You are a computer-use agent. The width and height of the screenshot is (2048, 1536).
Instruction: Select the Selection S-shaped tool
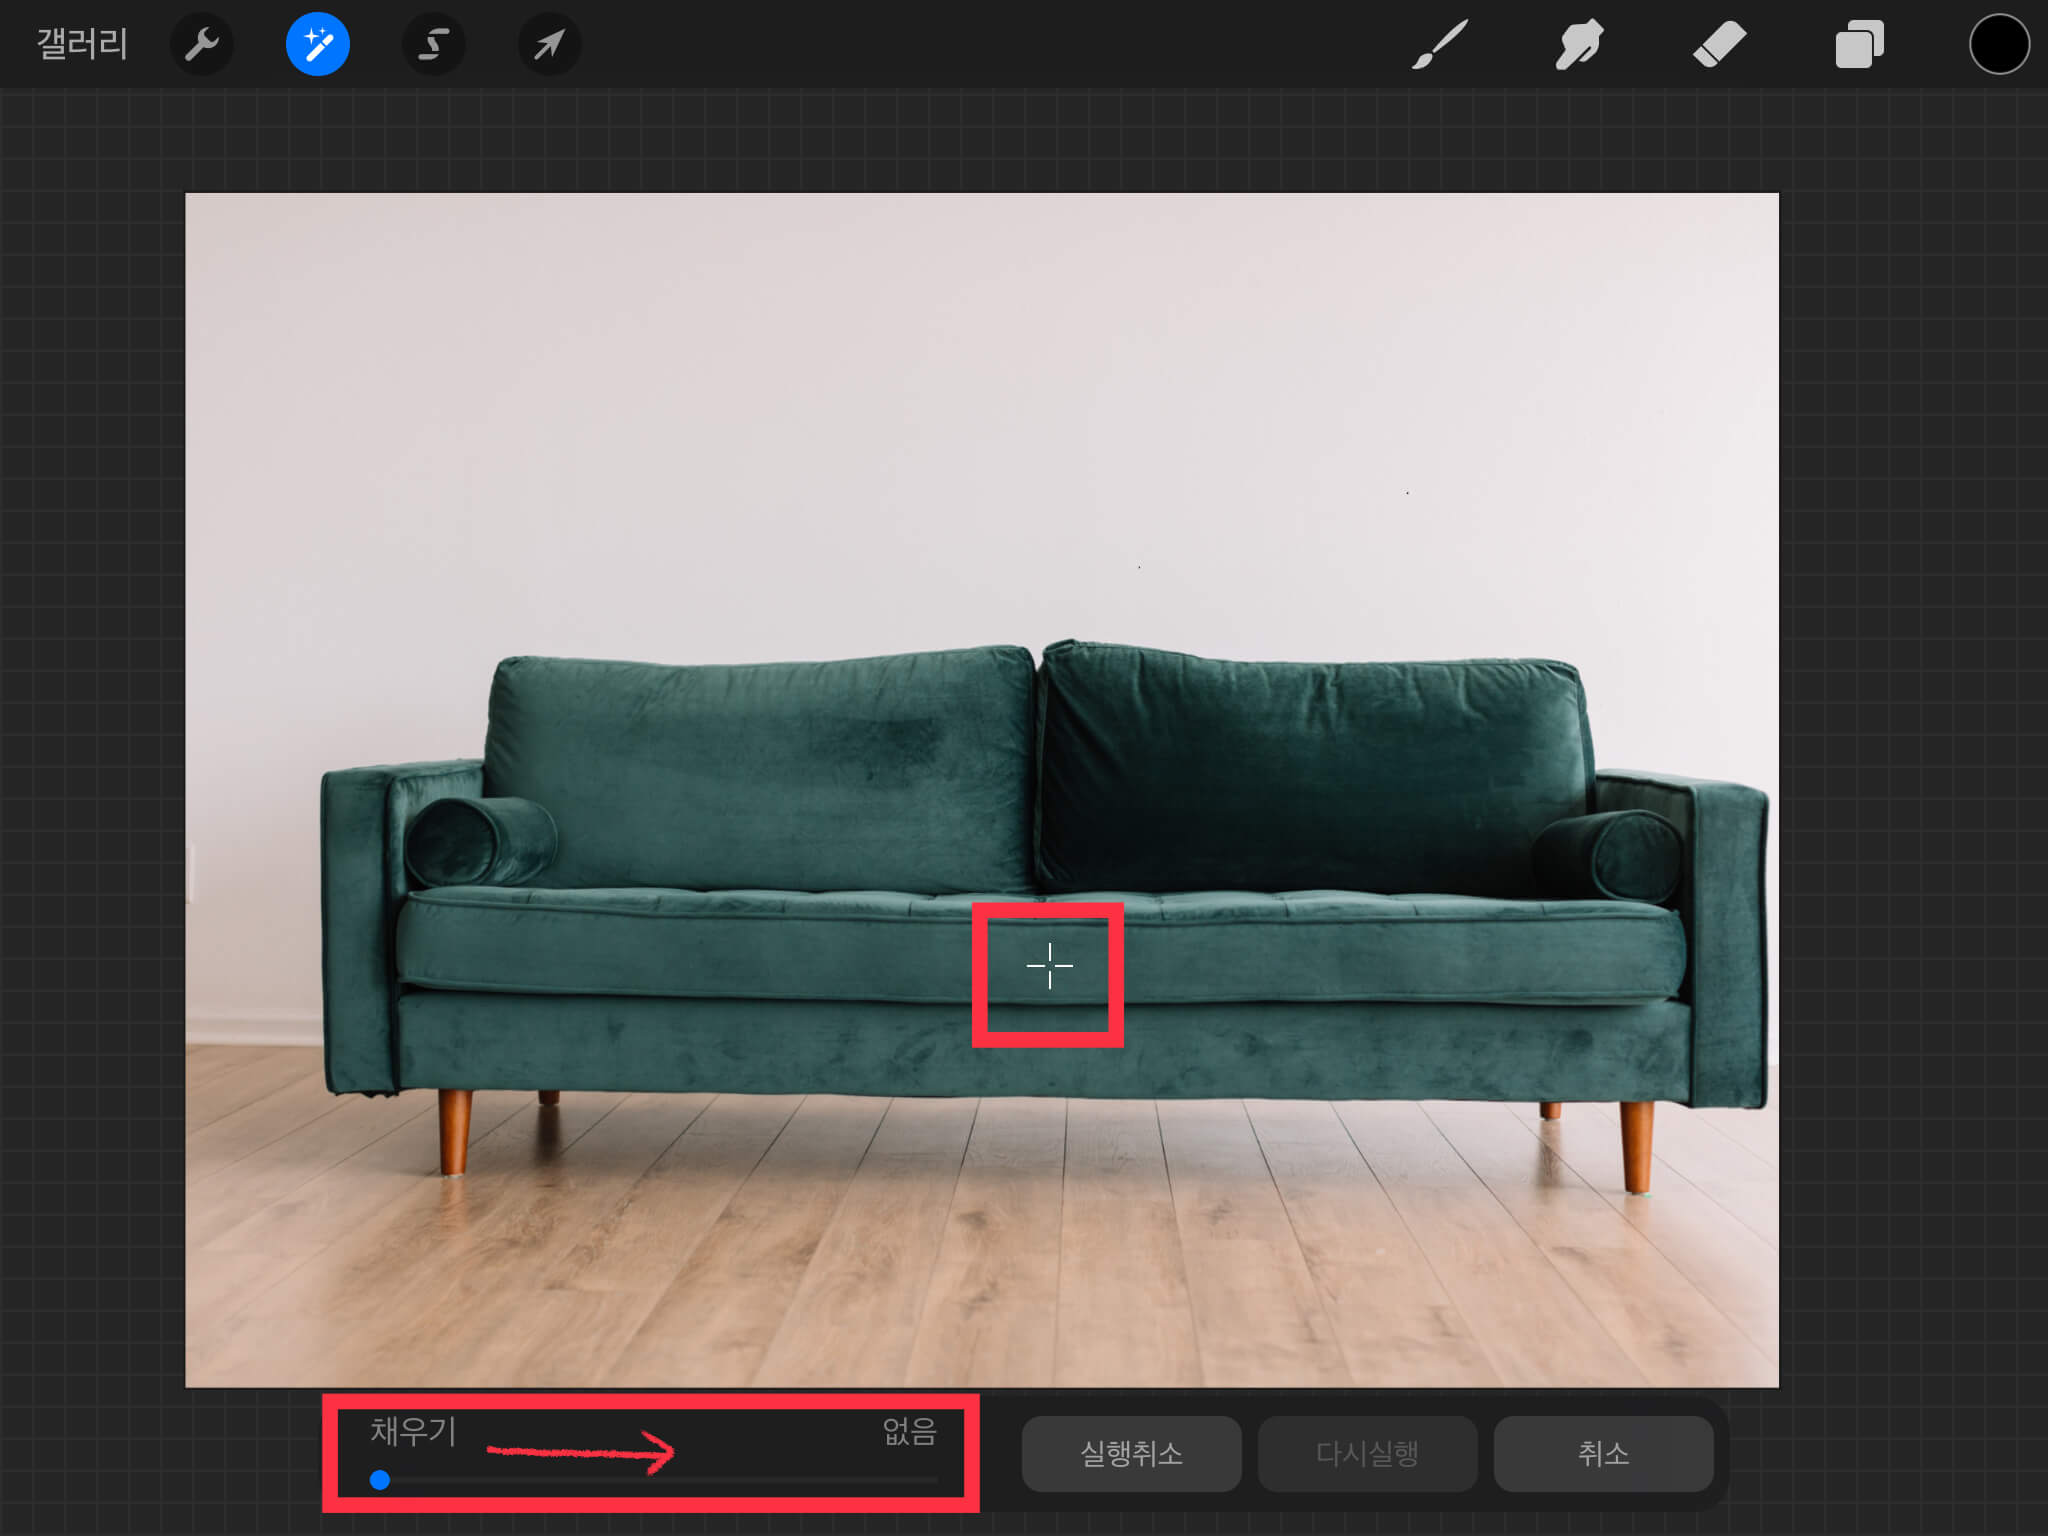coord(433,44)
